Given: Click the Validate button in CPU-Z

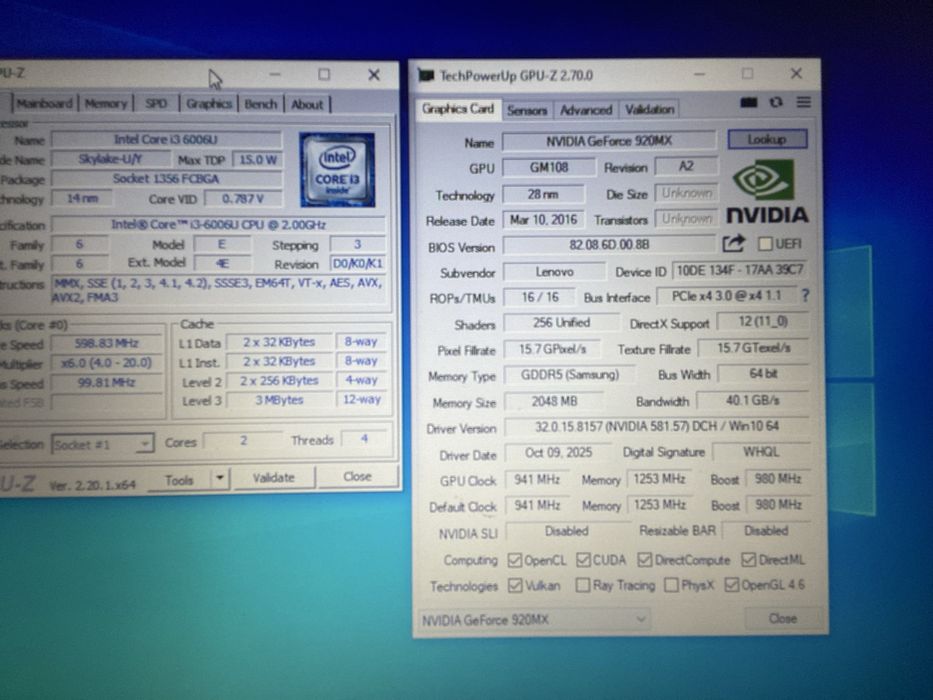Looking at the screenshot, I should (274, 477).
